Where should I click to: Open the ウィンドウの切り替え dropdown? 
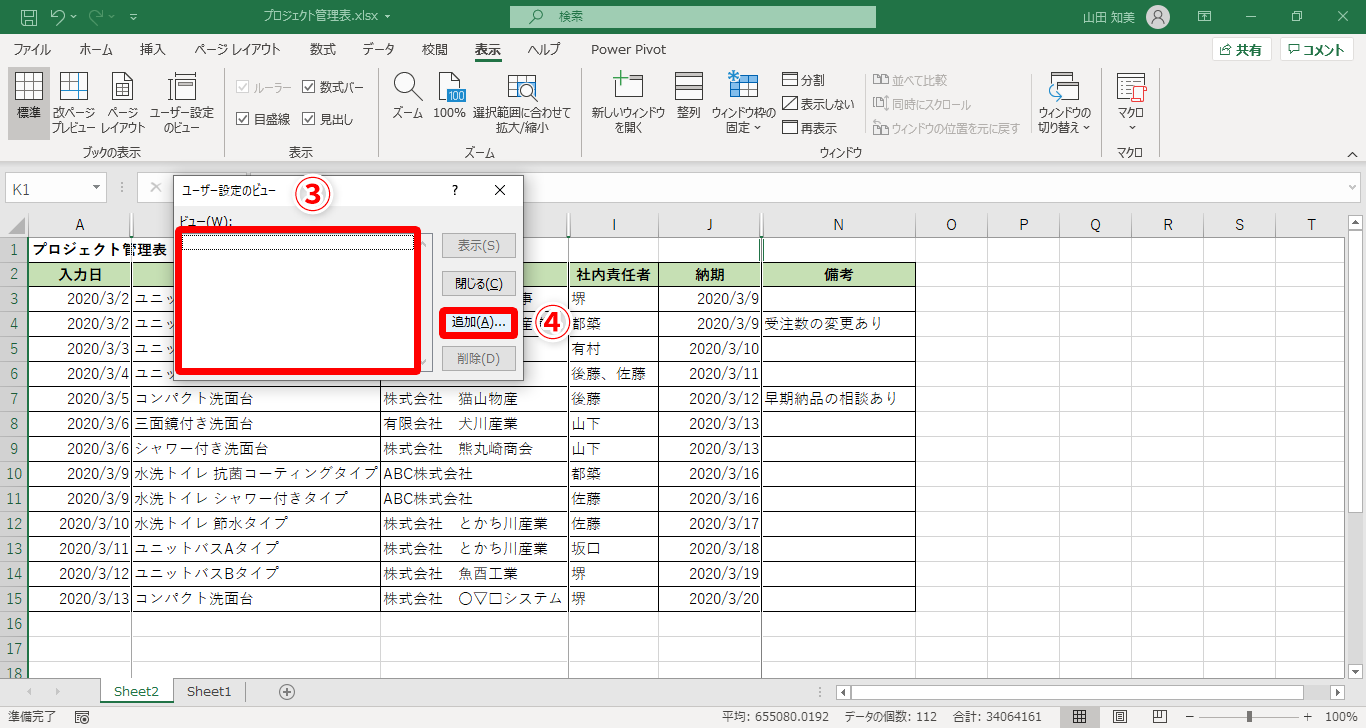pyautogui.click(x=1064, y=103)
